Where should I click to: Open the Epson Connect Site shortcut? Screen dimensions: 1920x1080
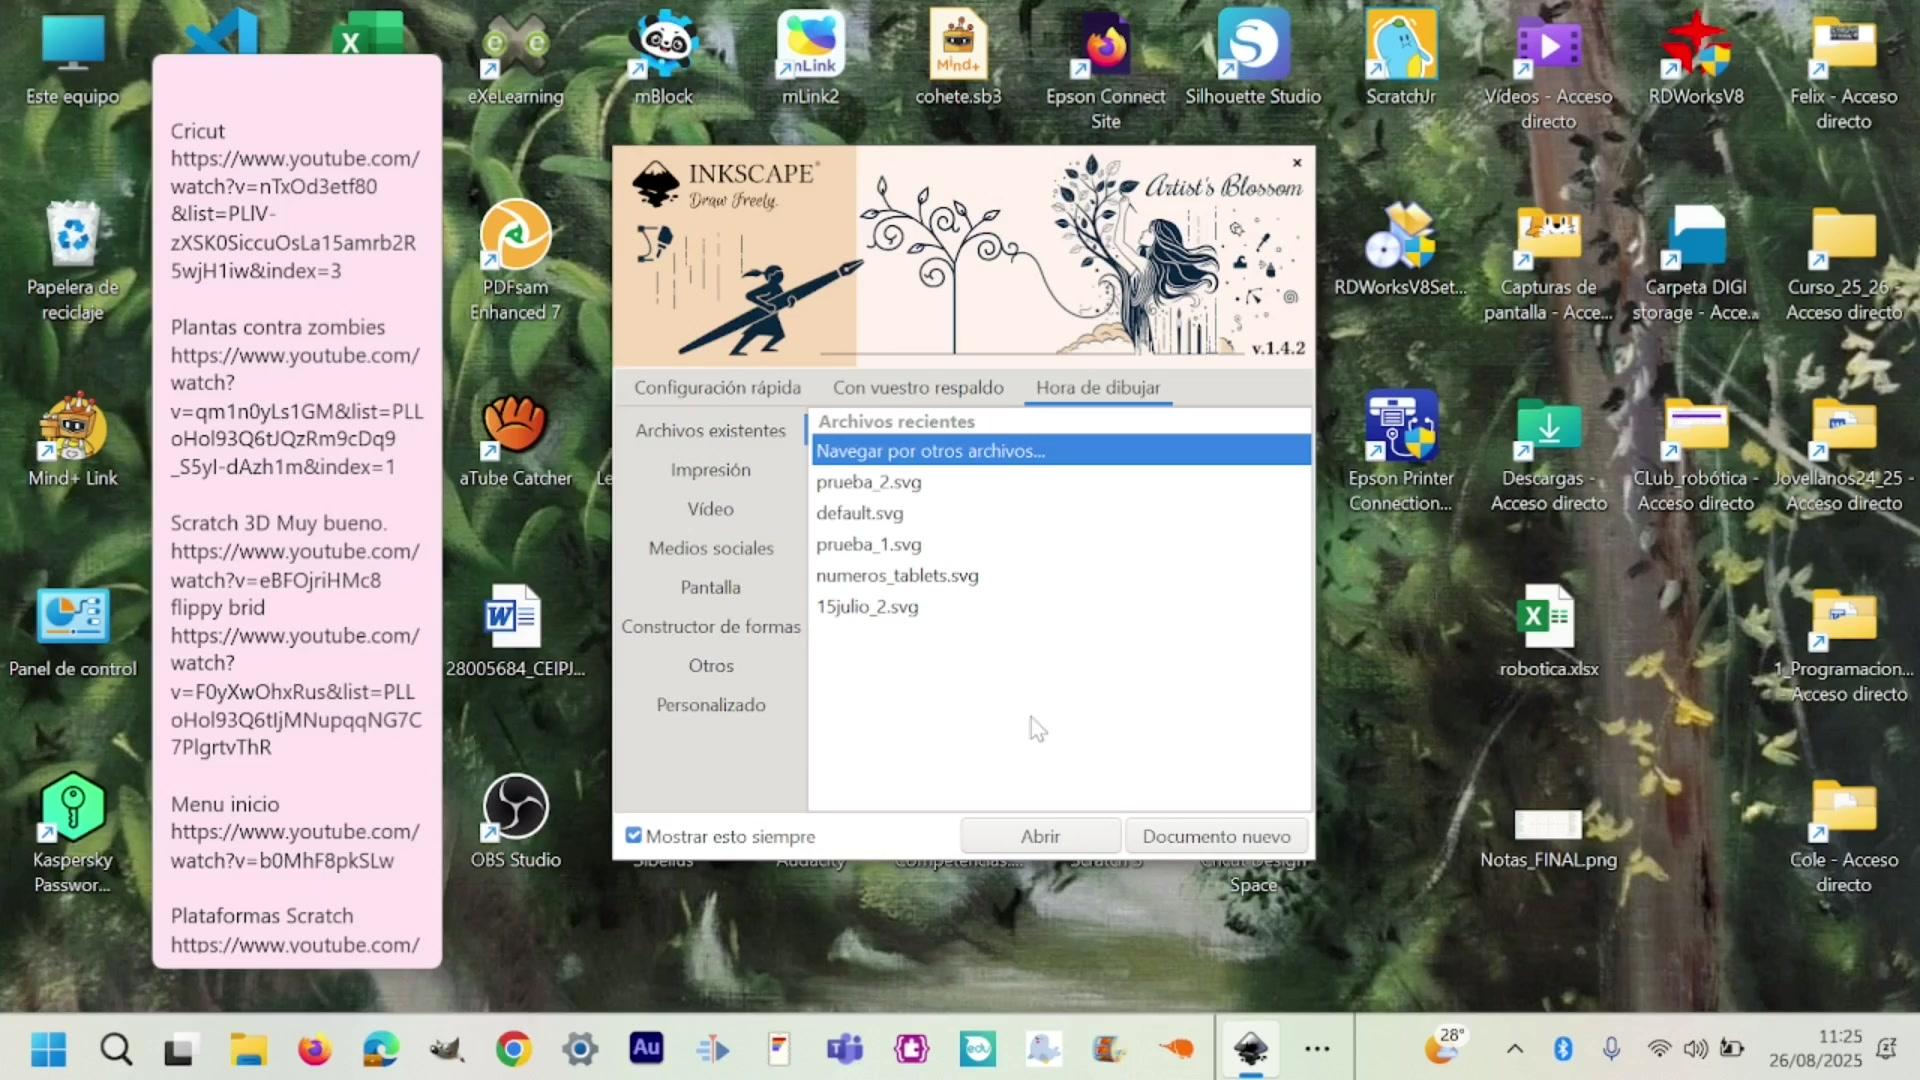[x=1106, y=70]
